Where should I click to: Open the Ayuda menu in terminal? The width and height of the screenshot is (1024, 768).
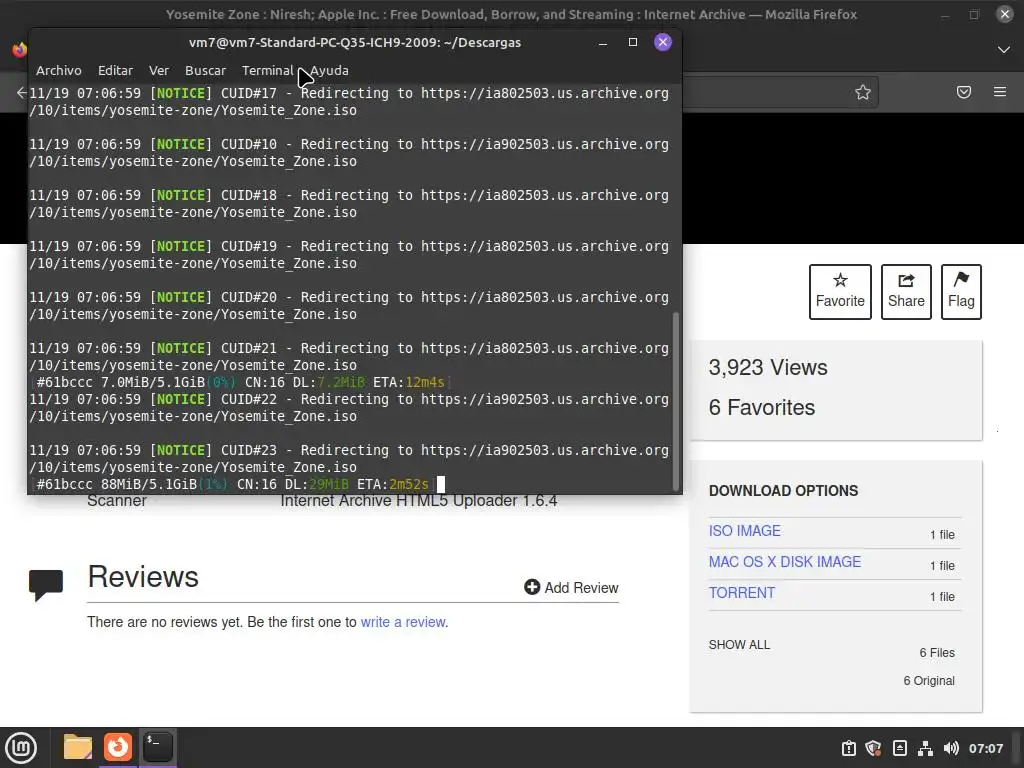[329, 71]
